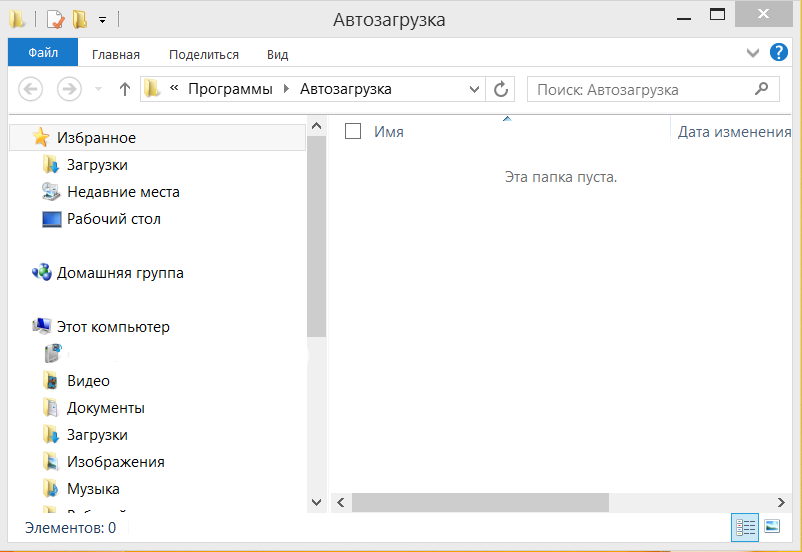Click the Изображения folder icon
The image size is (802, 552).
point(51,462)
